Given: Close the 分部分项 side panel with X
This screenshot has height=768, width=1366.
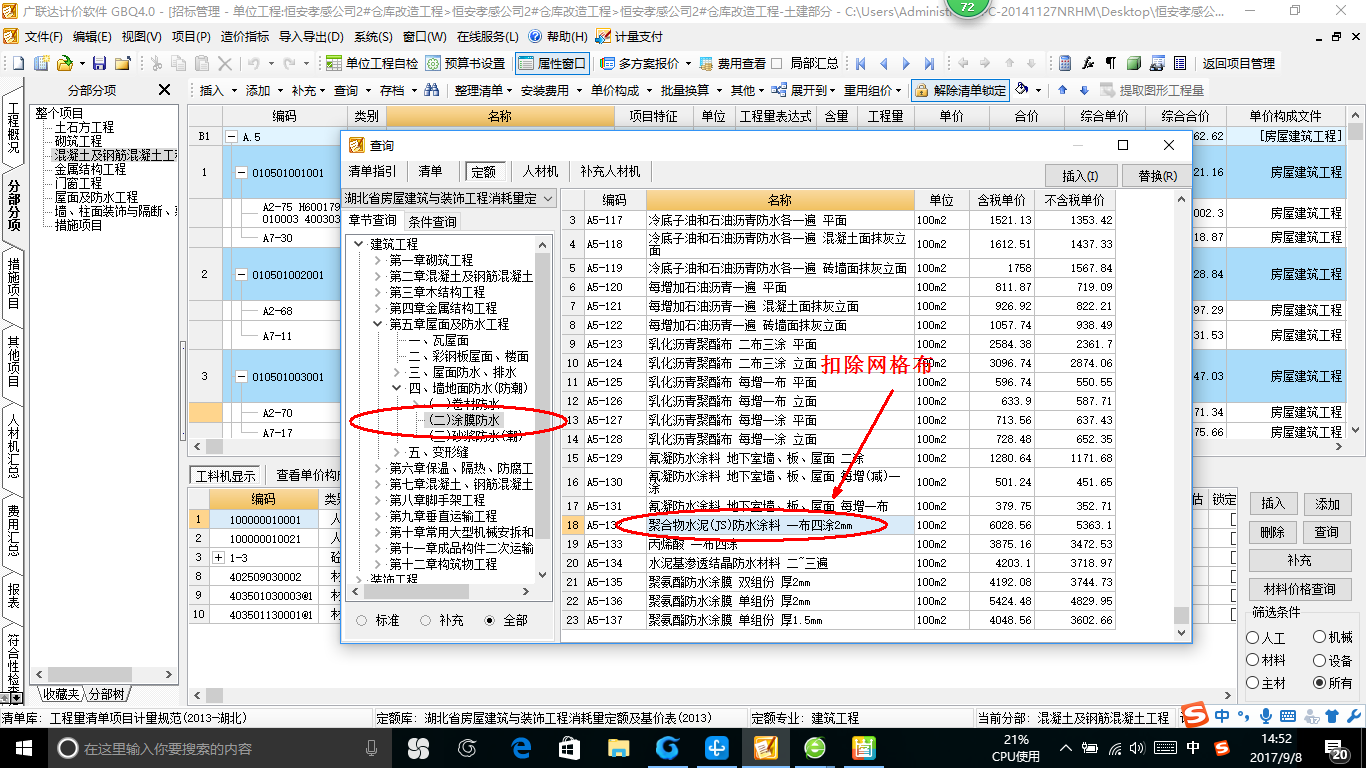Looking at the screenshot, I should 165,90.
